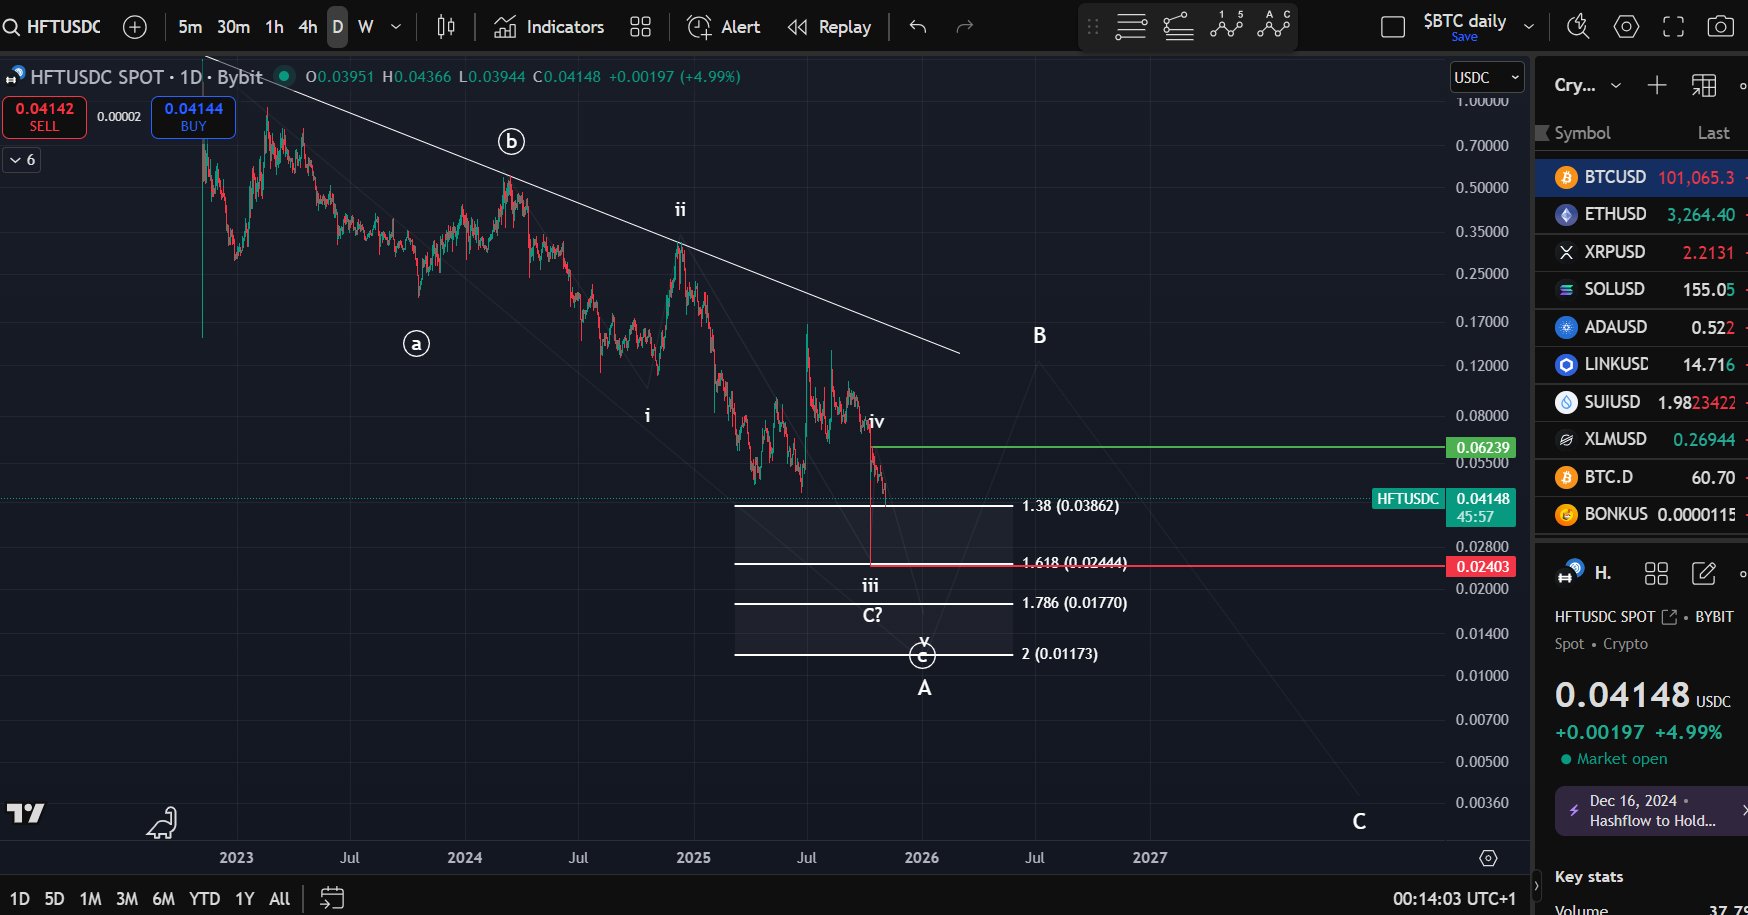Image resolution: width=1748 pixels, height=915 pixels.
Task: Open quick search with lightning magnifier icon
Action: click(1578, 27)
